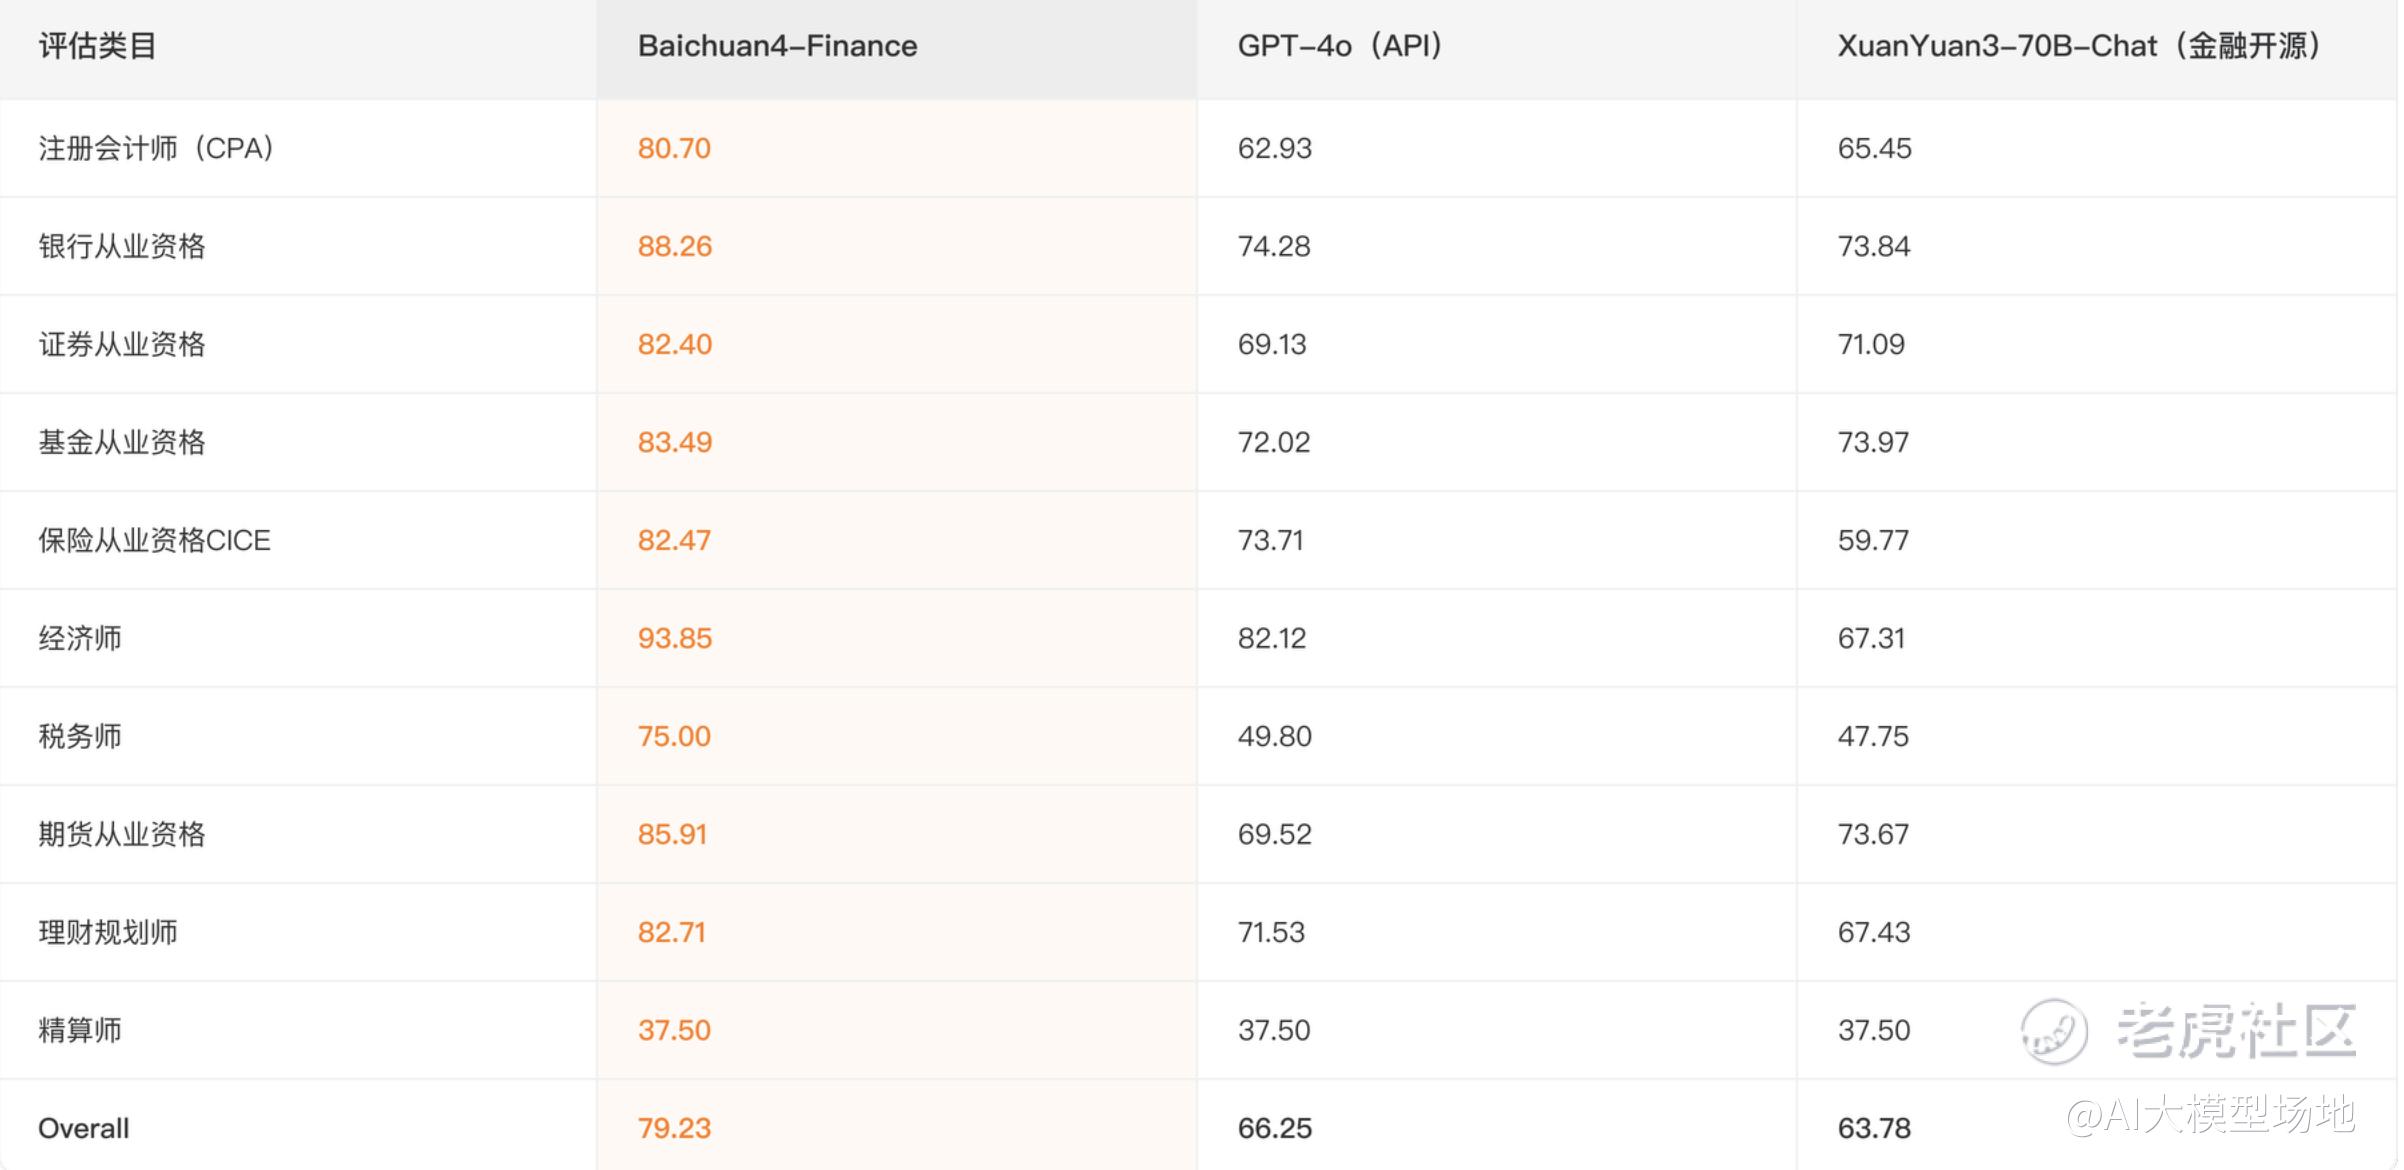Screen dimensions: 2404x1170
Task: Click the 精算师 row label
Action: point(80,1030)
